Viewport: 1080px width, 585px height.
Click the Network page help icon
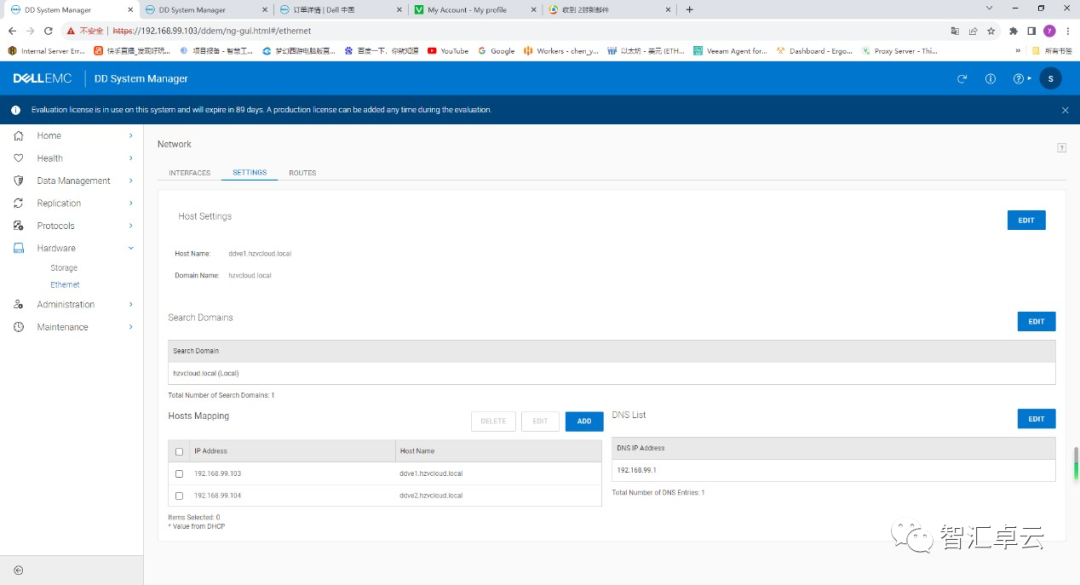[1061, 147]
